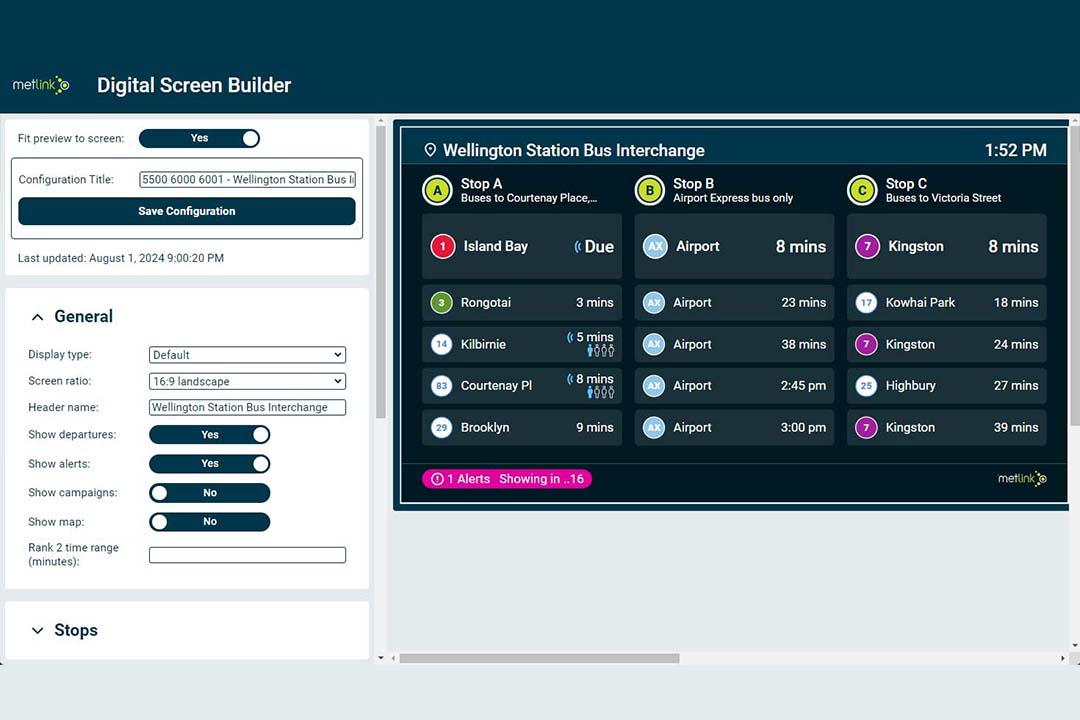Click the 1:52 PM clock text

click(x=1015, y=150)
